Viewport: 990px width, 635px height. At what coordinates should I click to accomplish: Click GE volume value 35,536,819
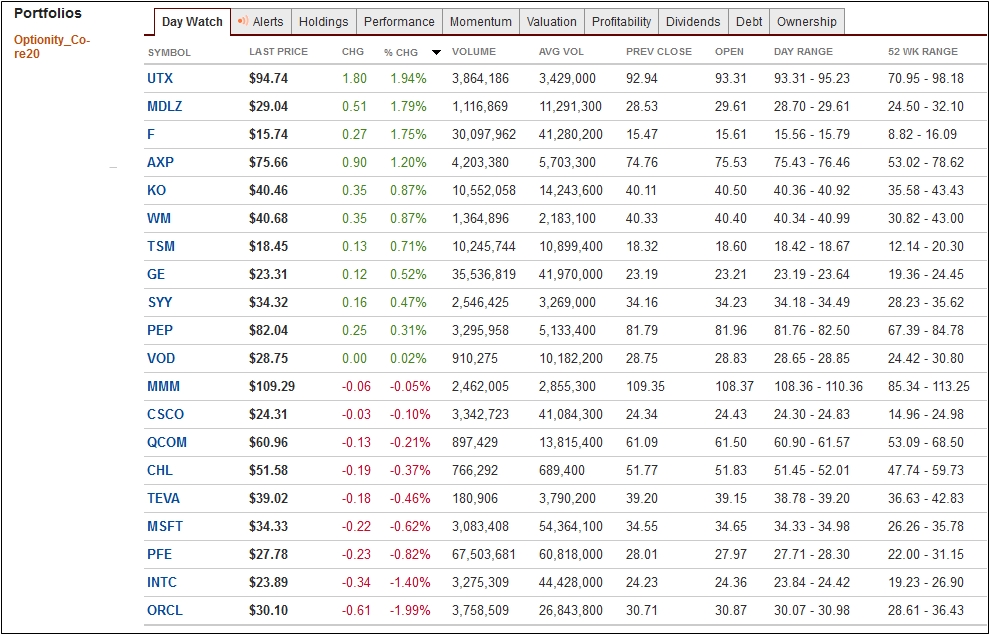(484, 275)
